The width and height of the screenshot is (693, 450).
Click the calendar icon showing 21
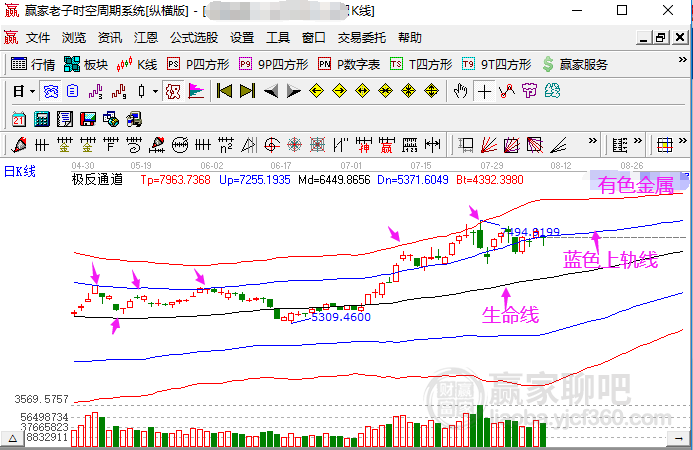click(x=19, y=119)
